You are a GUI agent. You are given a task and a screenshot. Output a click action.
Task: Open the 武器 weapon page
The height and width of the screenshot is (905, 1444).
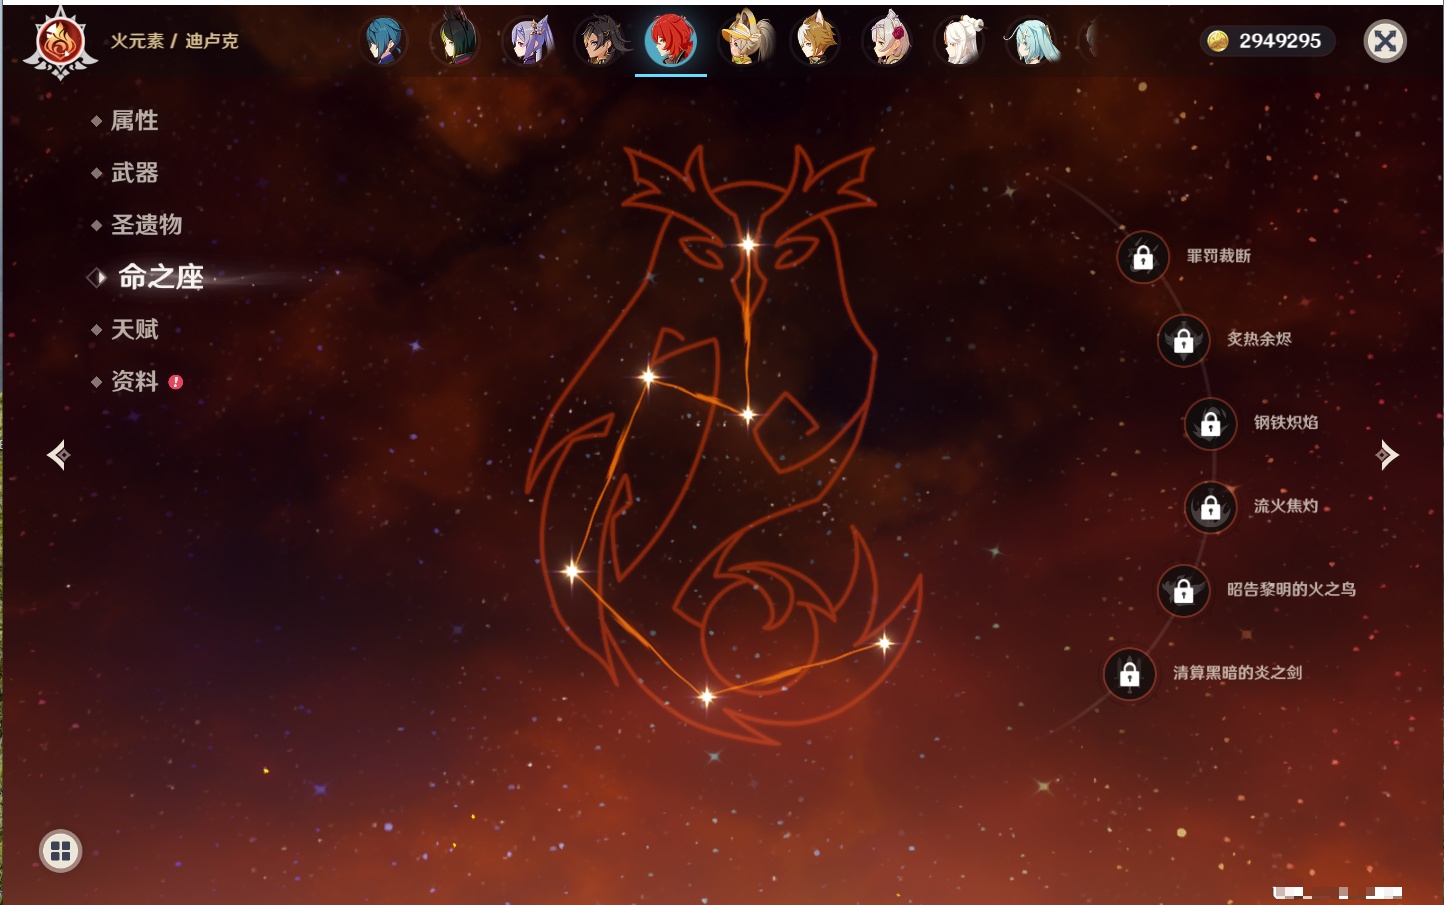[134, 173]
